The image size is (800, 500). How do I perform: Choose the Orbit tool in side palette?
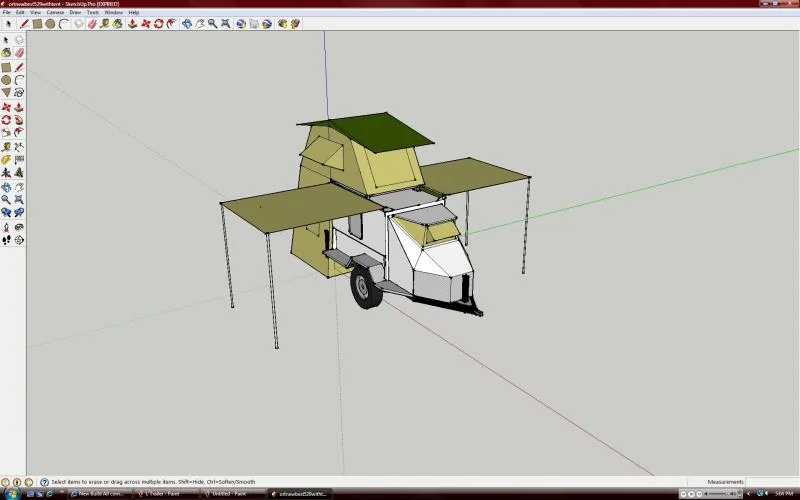(x=6, y=187)
